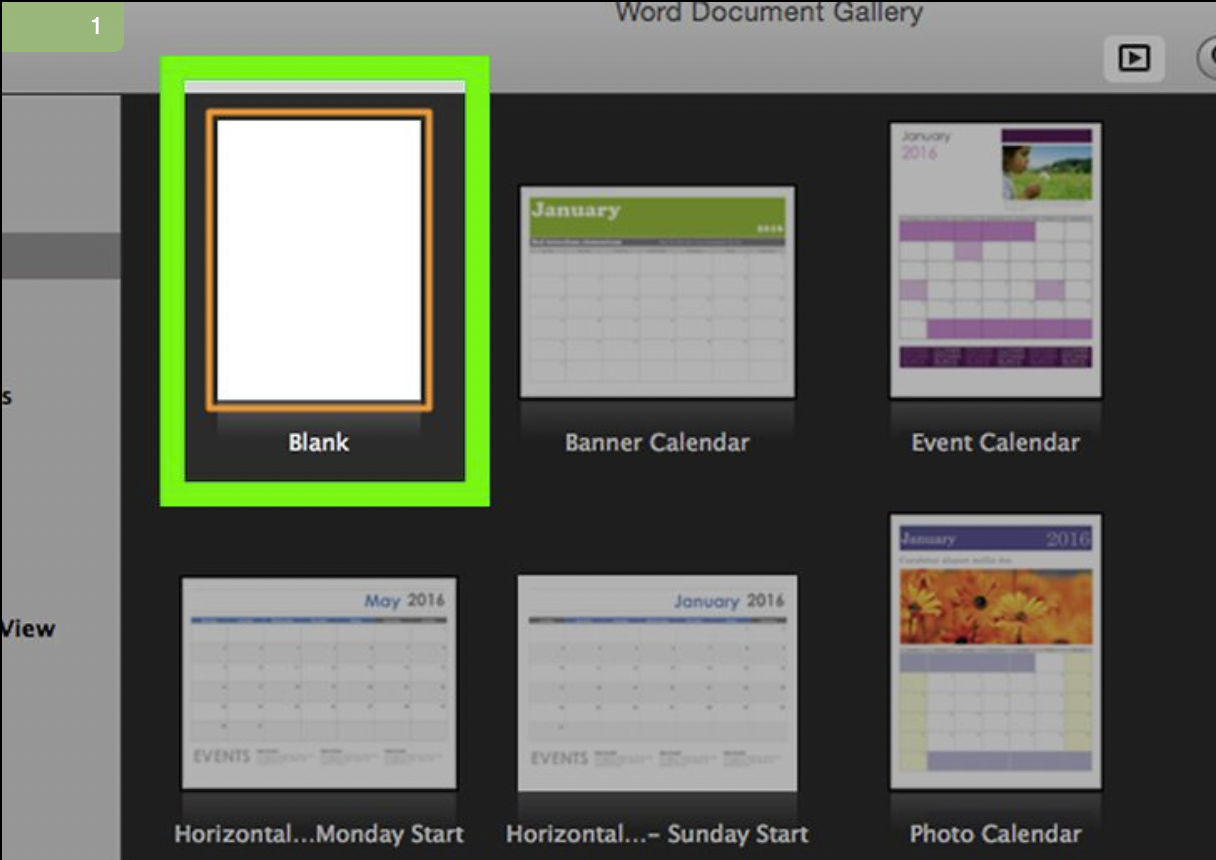Image resolution: width=1216 pixels, height=860 pixels.
Task: Click the "Horizontal...Monday Start" caption
Action: 319,833
